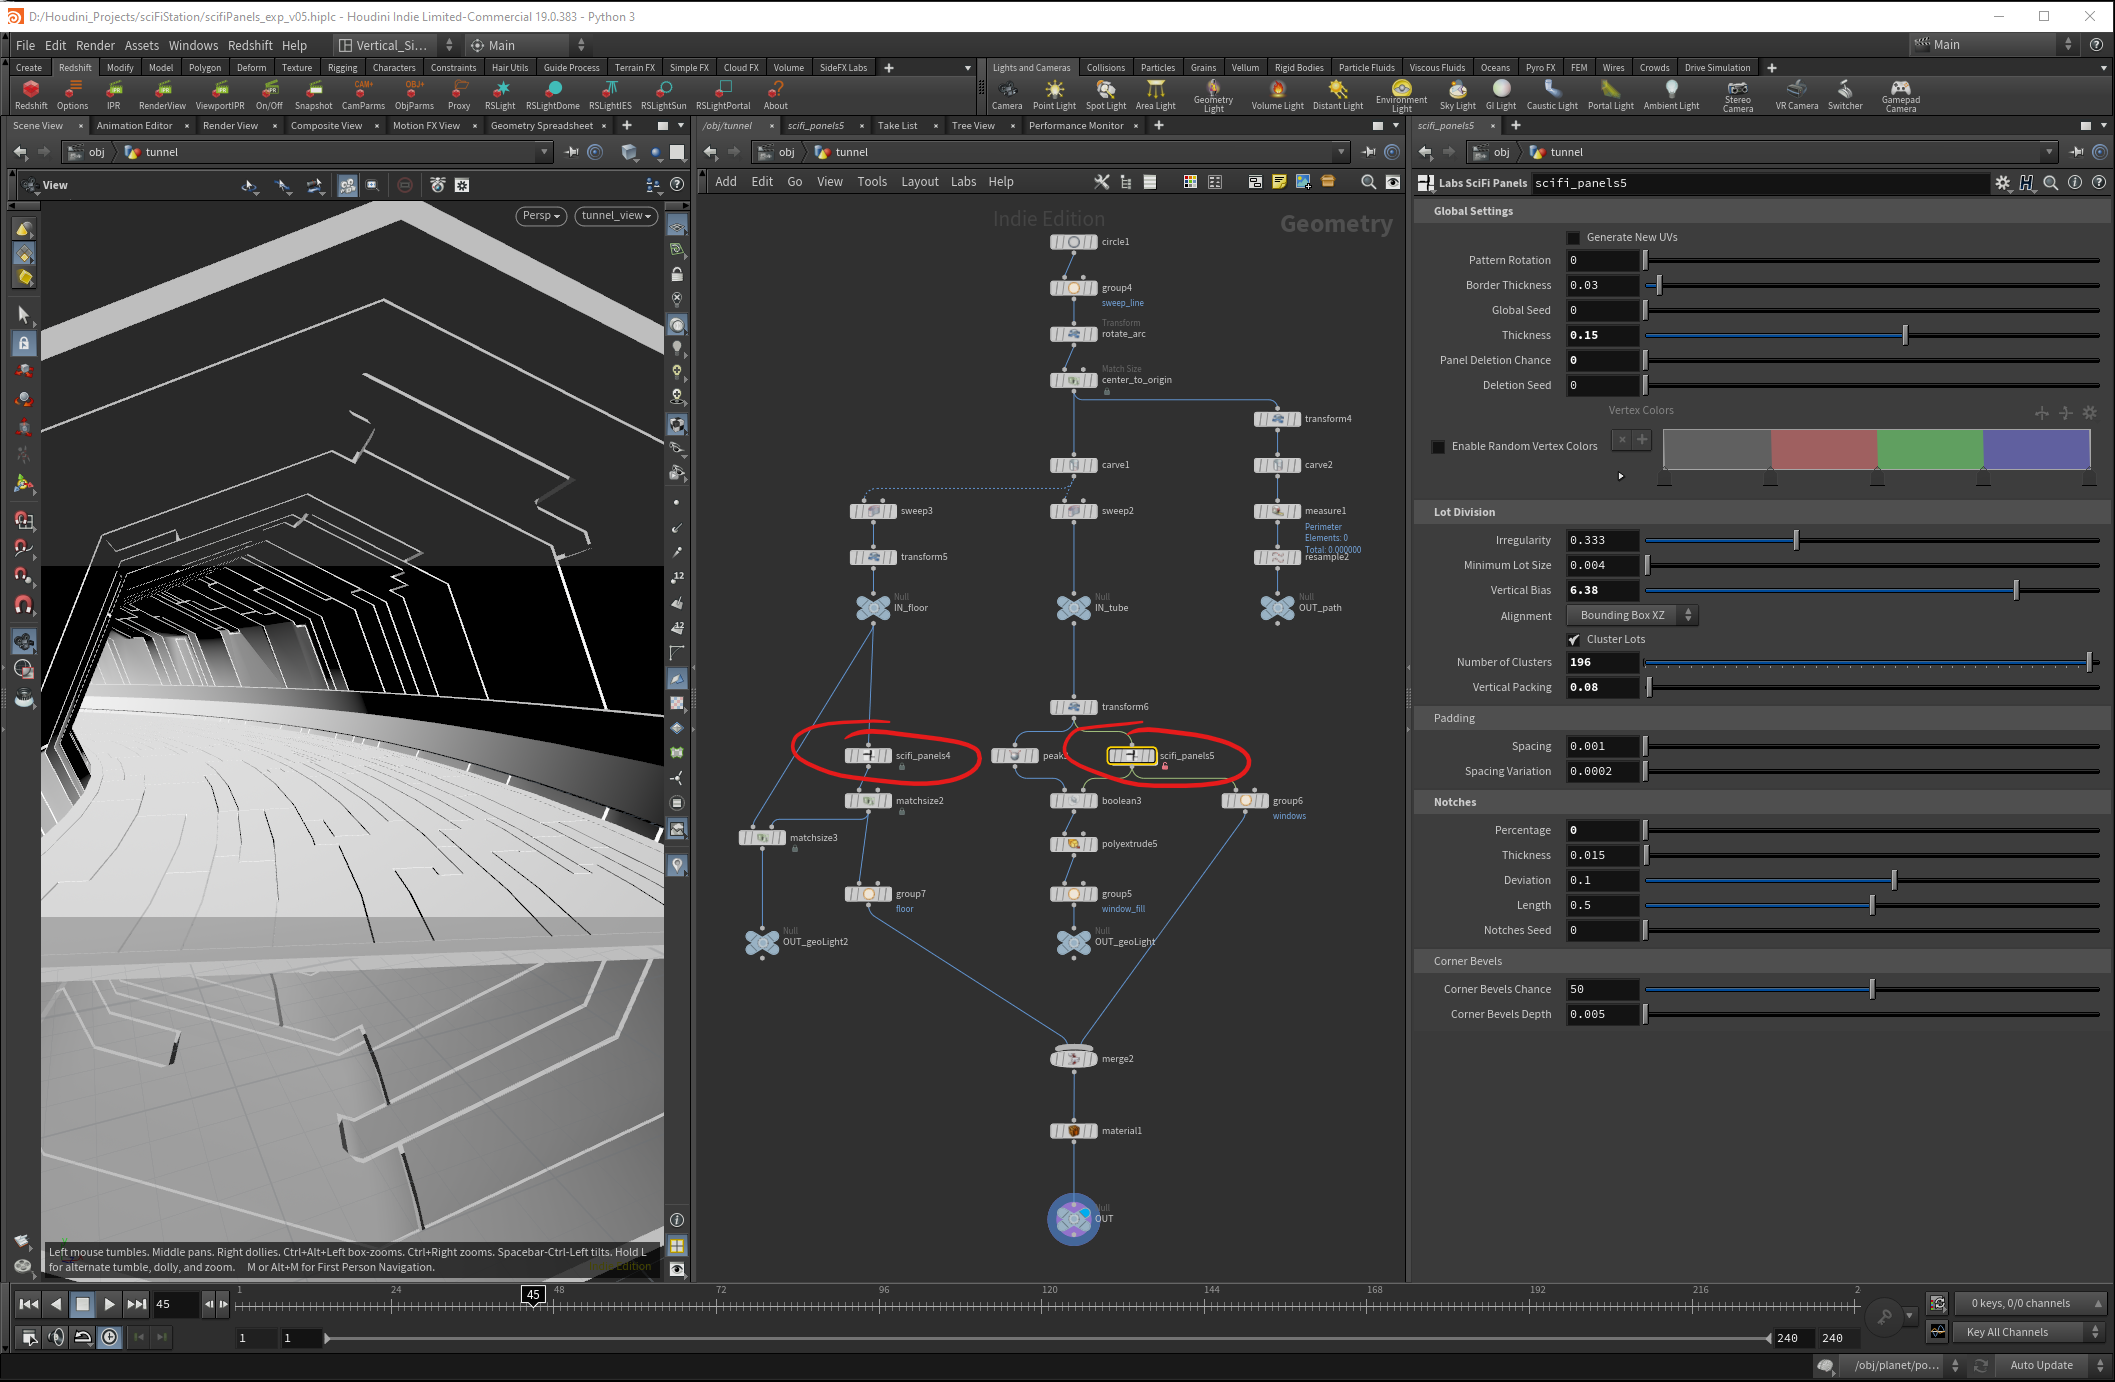Screen dimensions: 2115x1382
Task: Select the merge2 node
Action: pyautogui.click(x=1073, y=1058)
